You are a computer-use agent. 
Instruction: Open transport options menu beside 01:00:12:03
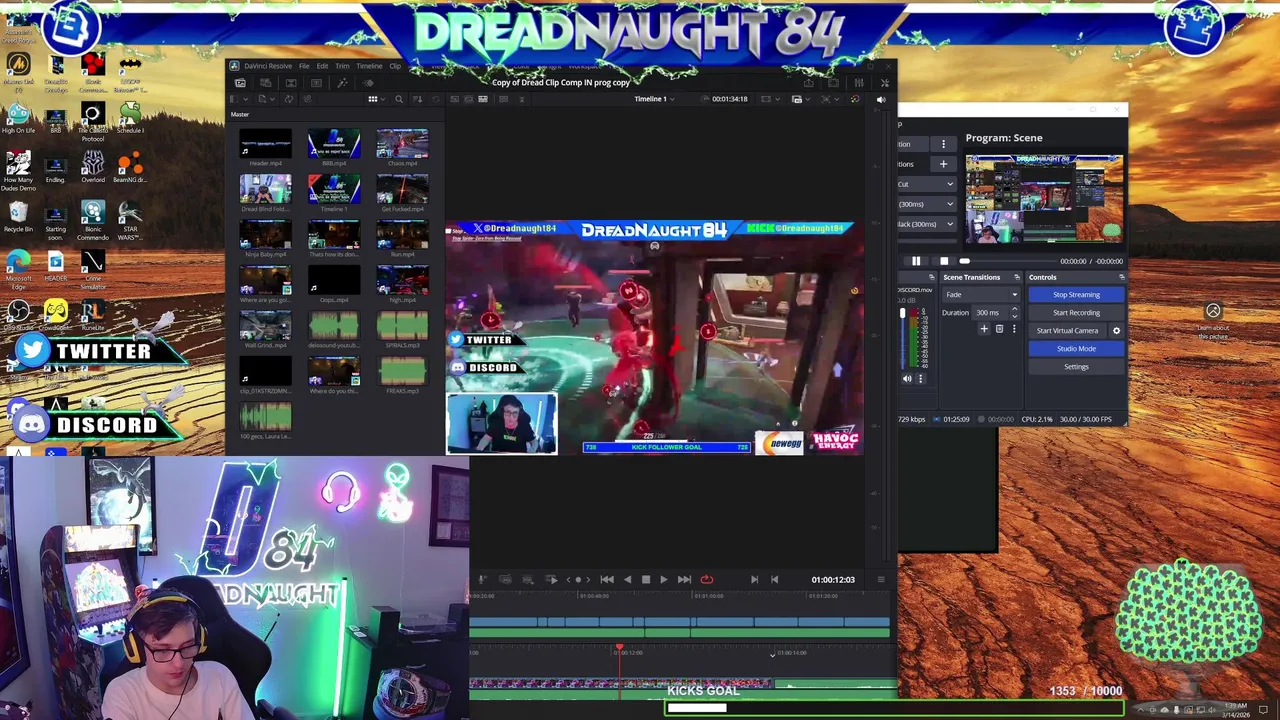[x=881, y=579]
